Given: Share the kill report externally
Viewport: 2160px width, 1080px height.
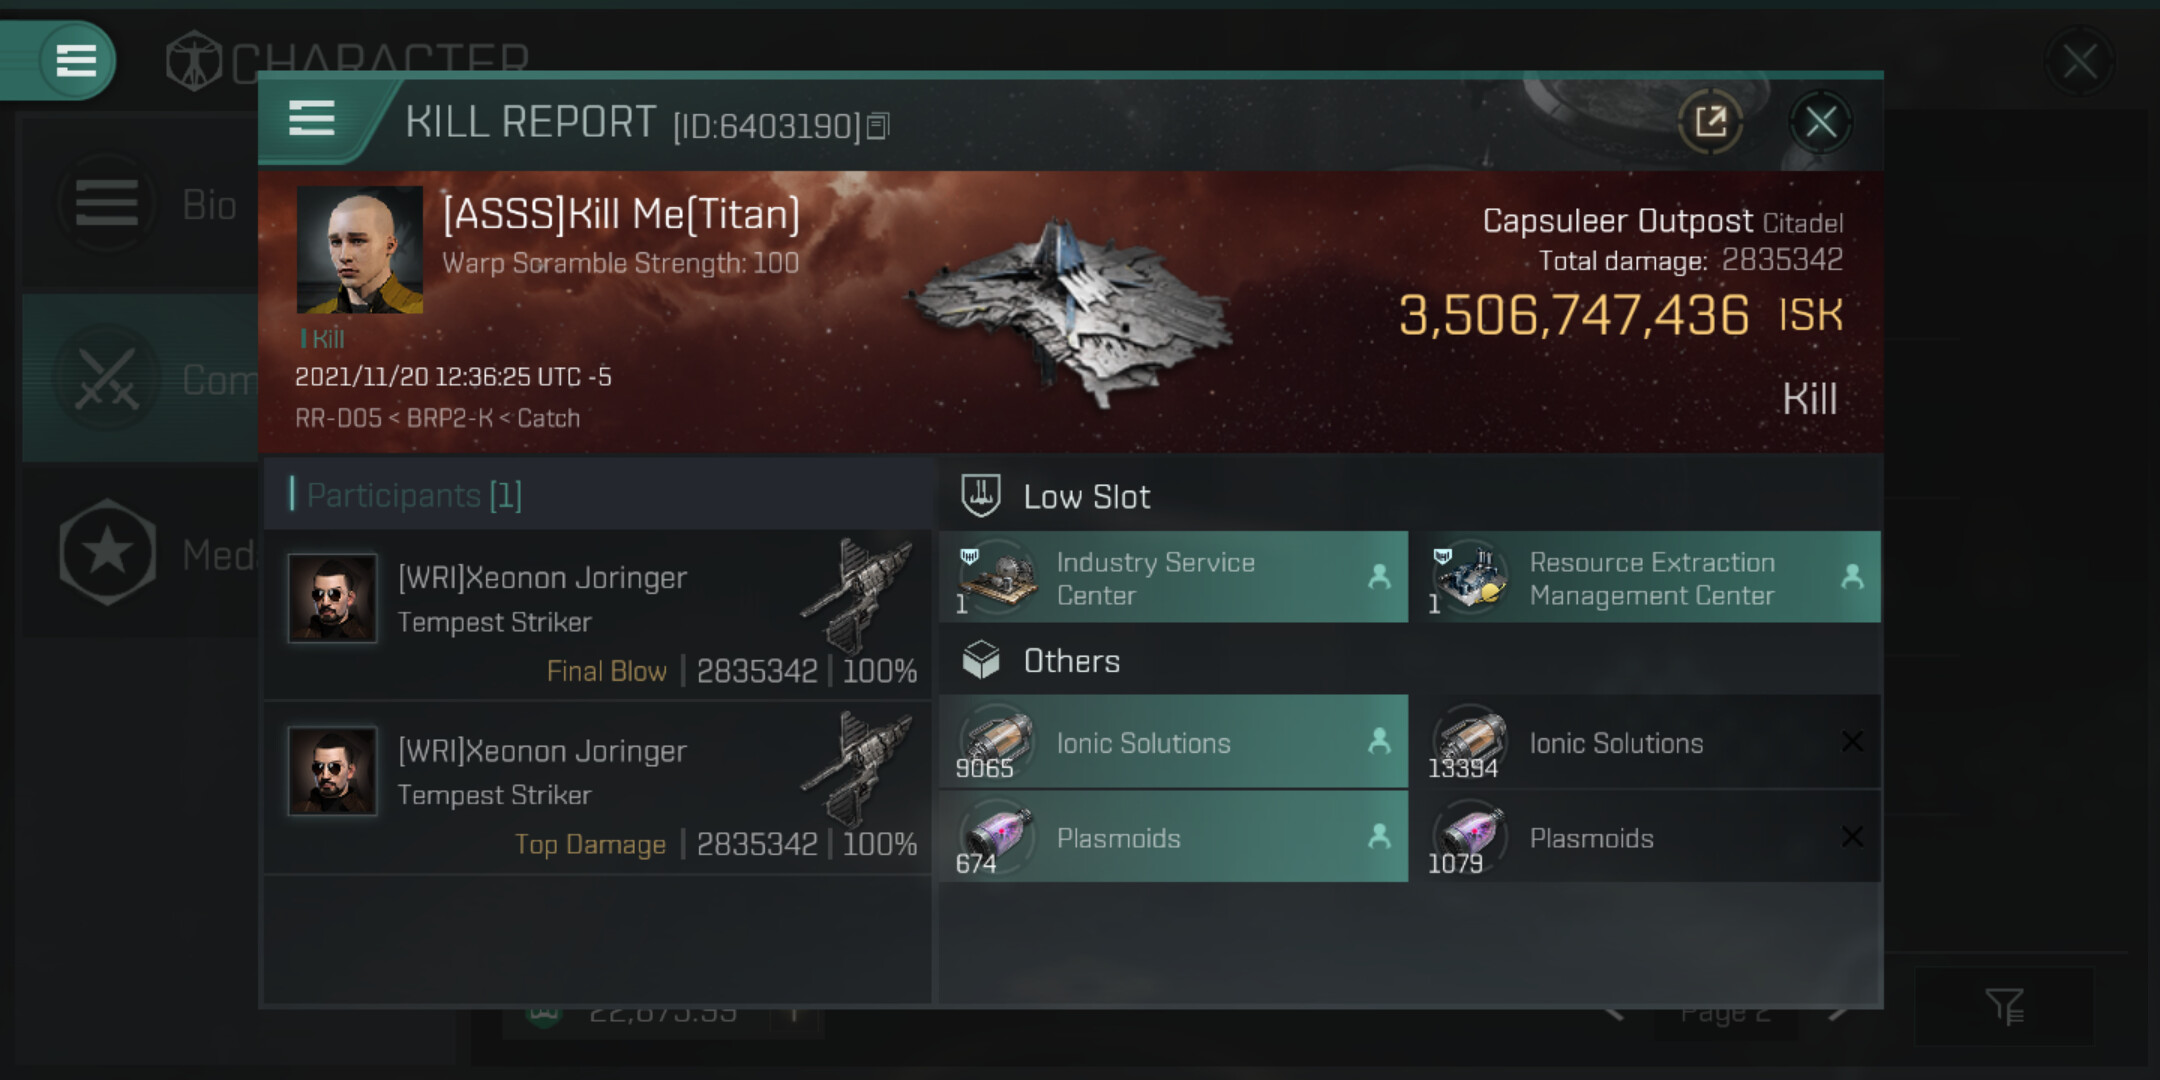Looking at the screenshot, I should pos(1711,122).
